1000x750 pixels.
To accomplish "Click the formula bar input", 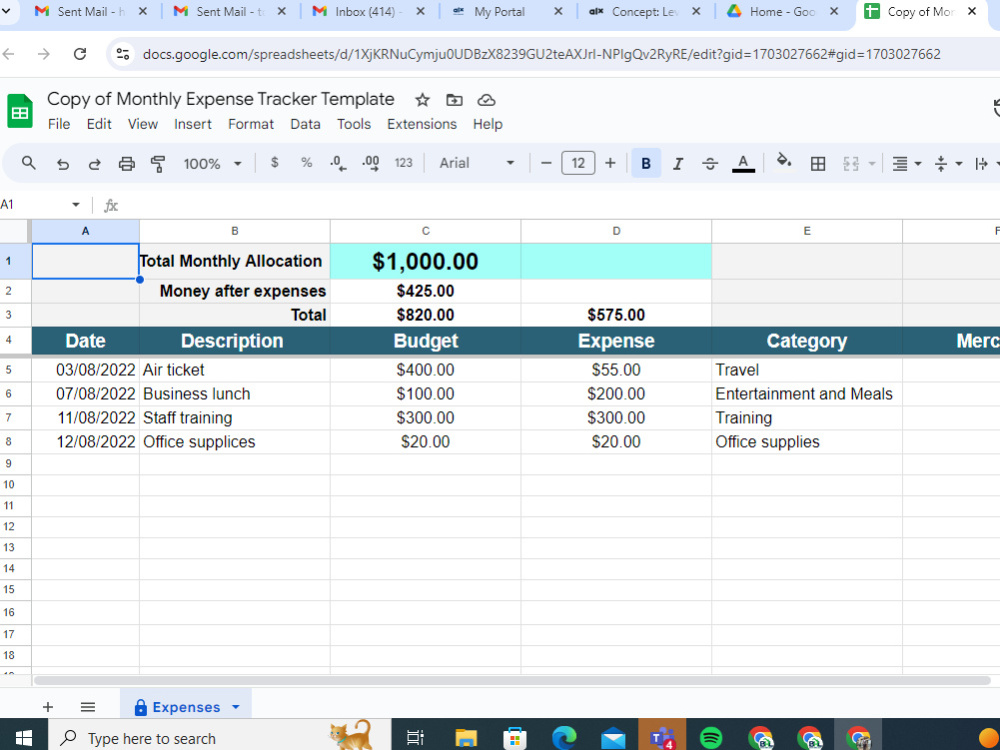I will pos(561,205).
